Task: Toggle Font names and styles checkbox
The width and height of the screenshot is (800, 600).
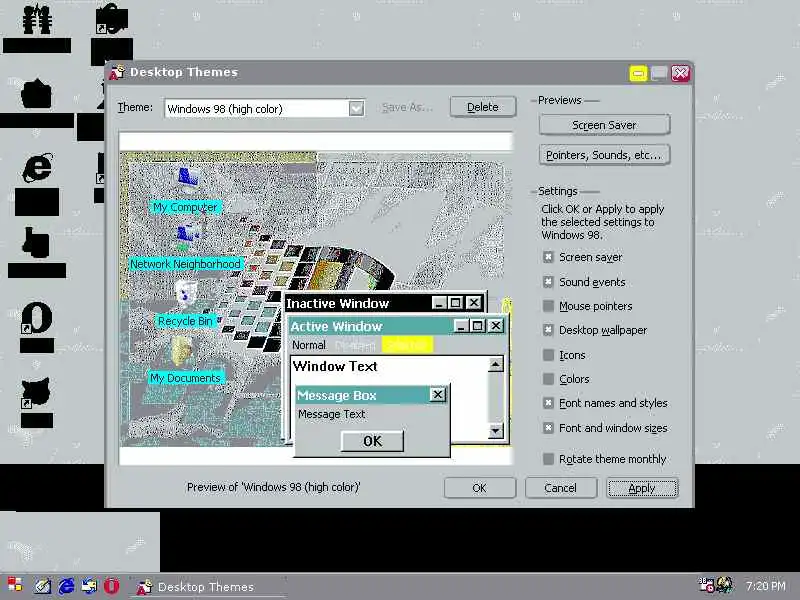Action: click(x=548, y=403)
